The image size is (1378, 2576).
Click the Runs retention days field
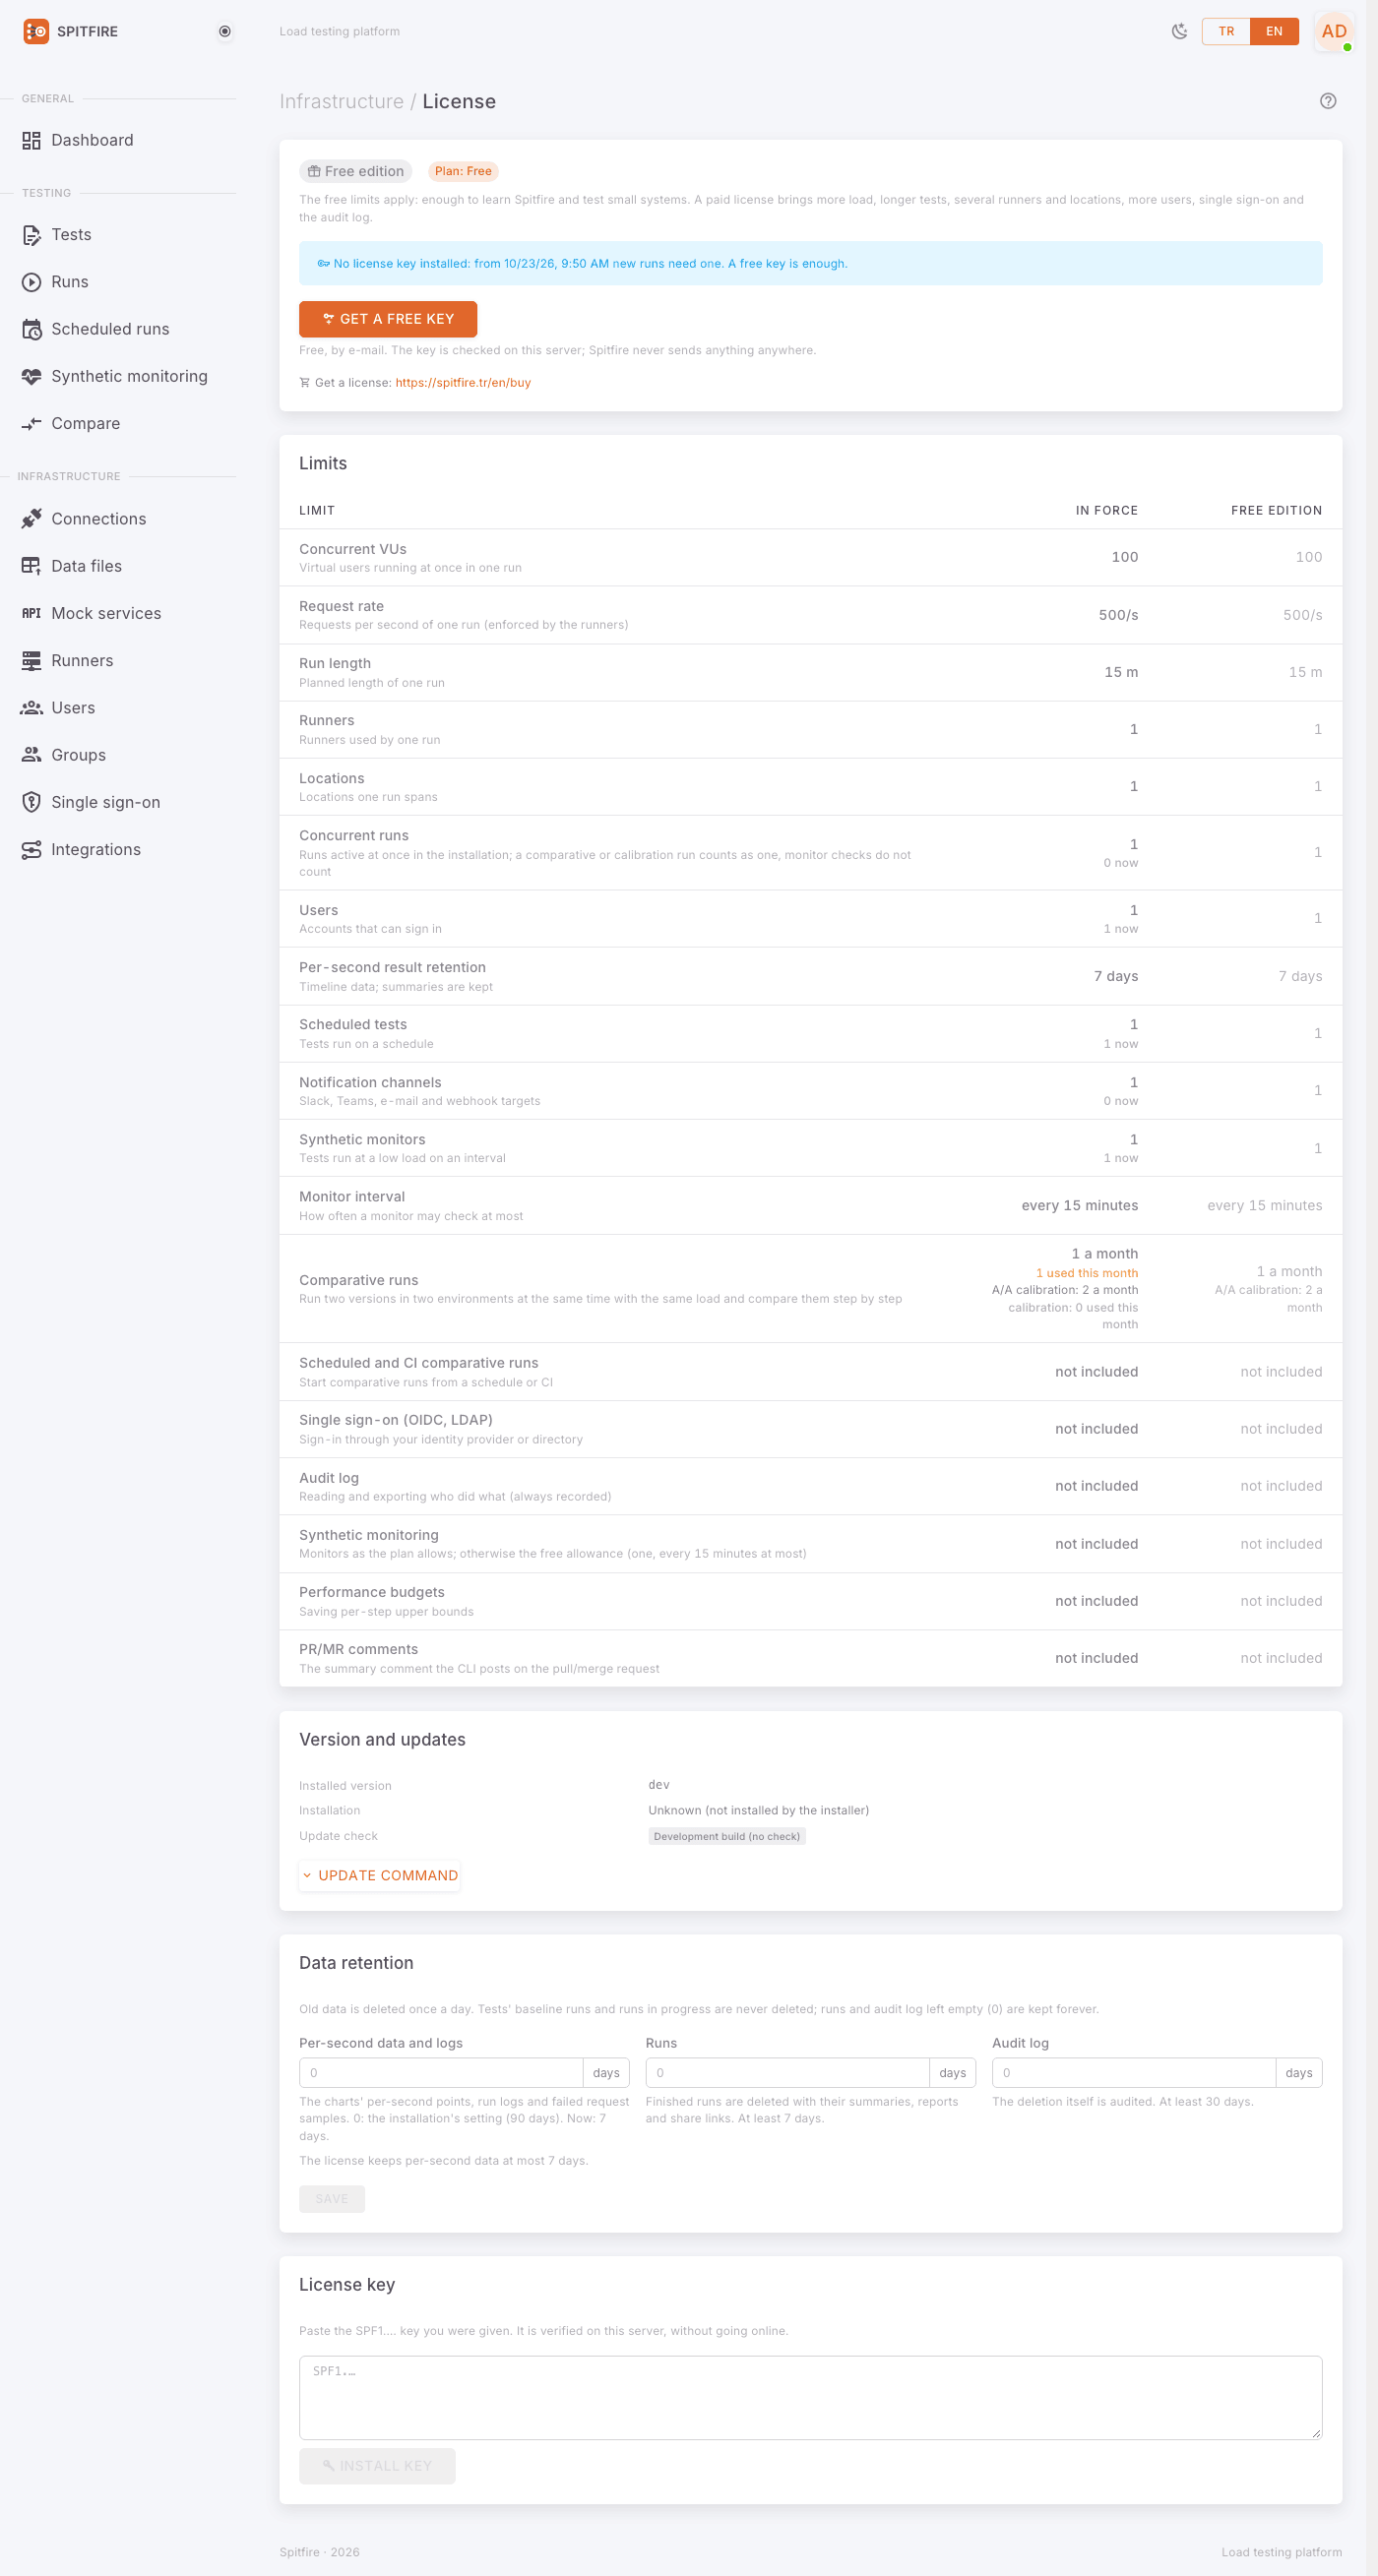(x=787, y=2073)
